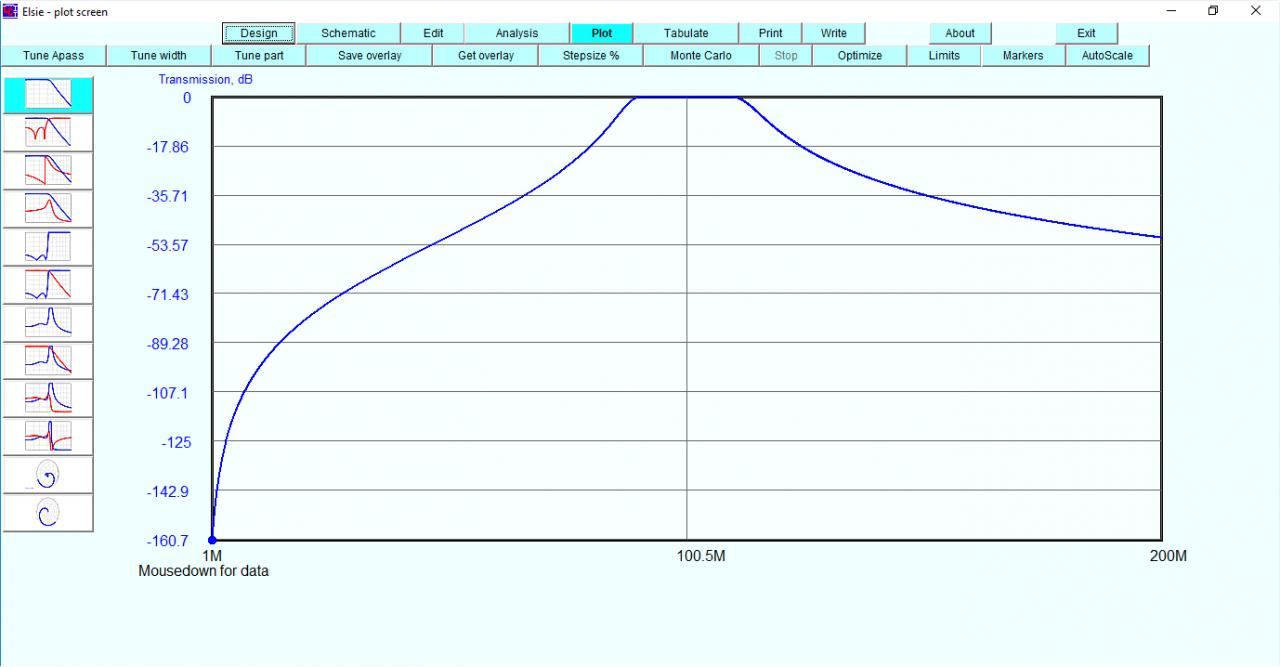1280x667 pixels.
Task: Click the '-53.57' axis value
Action: 169,246
